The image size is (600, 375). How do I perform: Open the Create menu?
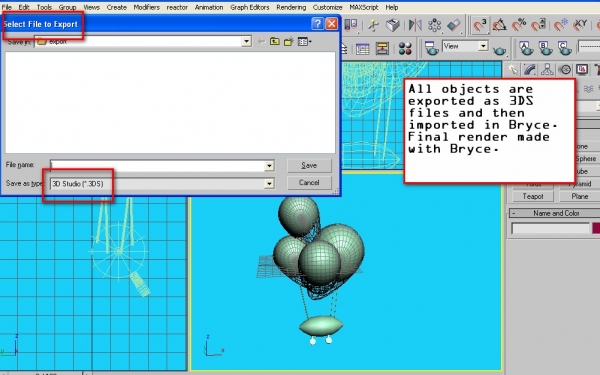116,7
